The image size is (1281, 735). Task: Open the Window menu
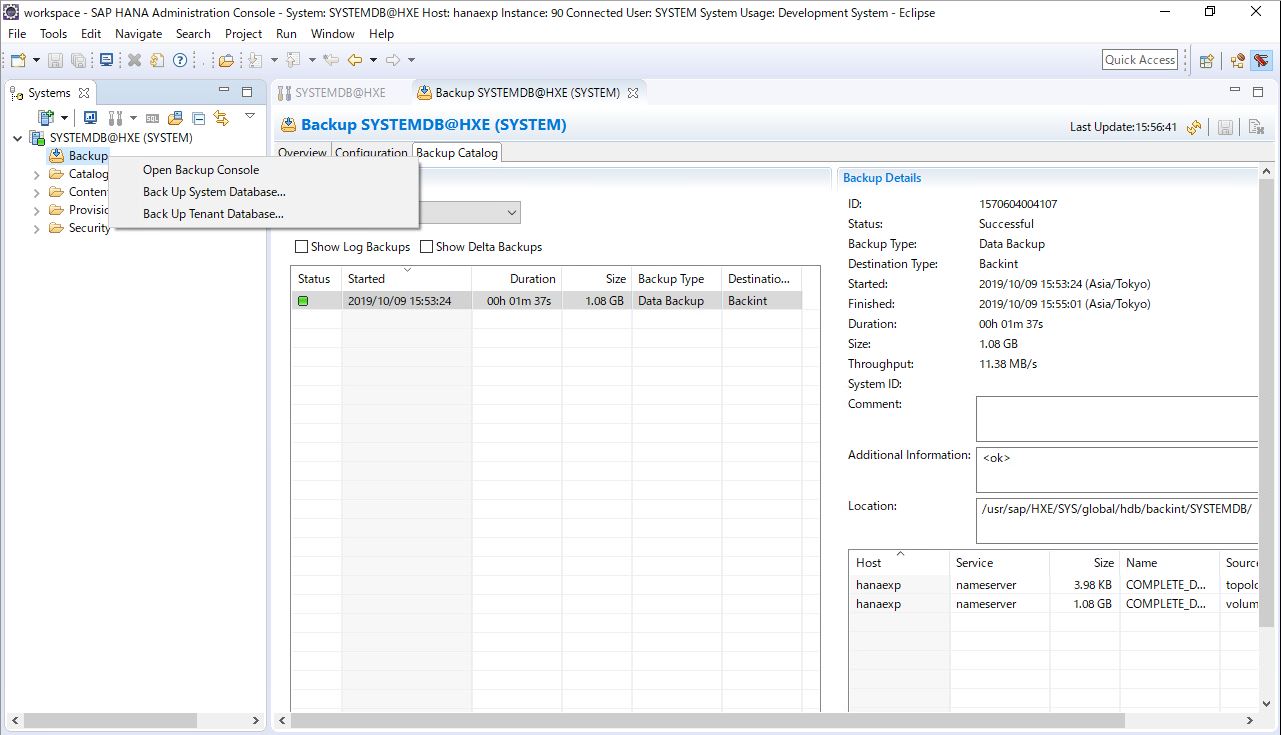[332, 34]
